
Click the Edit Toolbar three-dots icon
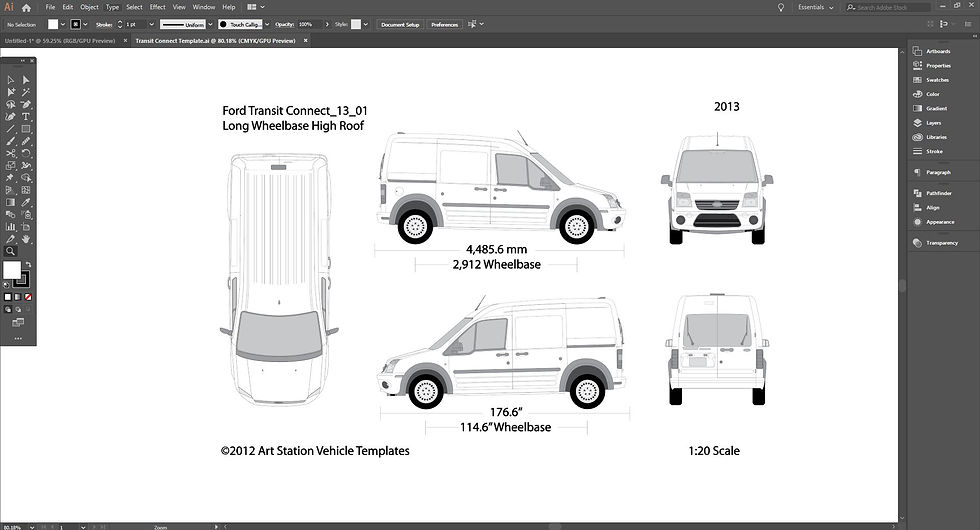pos(18,339)
